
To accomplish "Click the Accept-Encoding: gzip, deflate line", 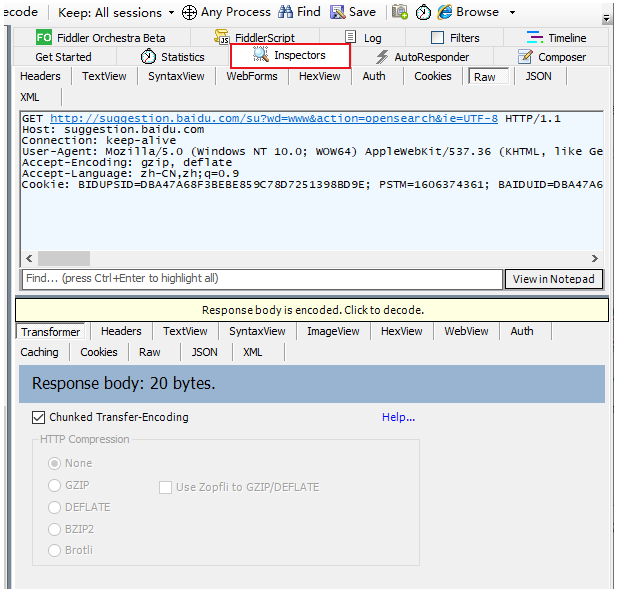I will (127, 162).
